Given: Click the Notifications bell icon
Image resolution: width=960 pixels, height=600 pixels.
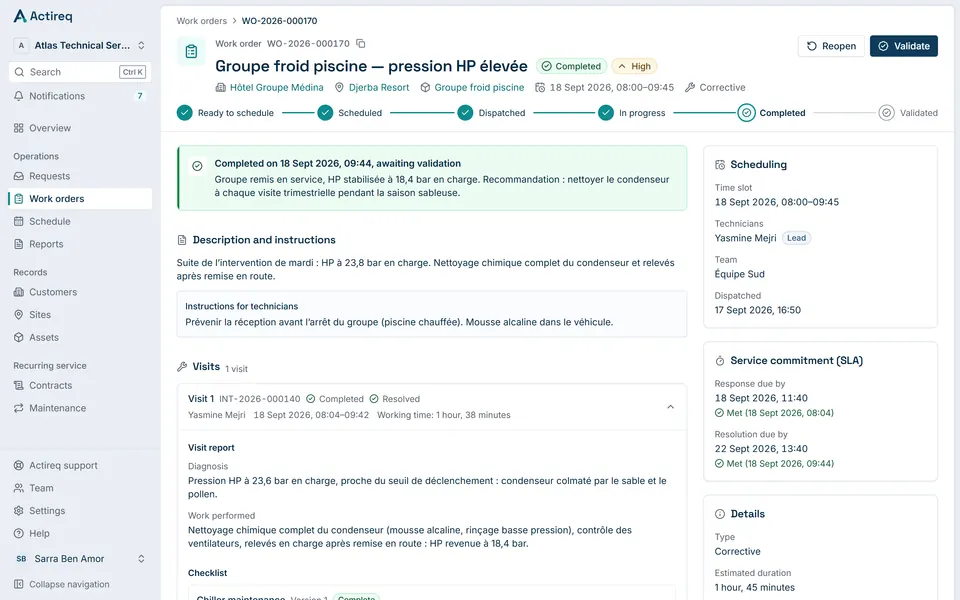Looking at the screenshot, I should pyautogui.click(x=19, y=96).
